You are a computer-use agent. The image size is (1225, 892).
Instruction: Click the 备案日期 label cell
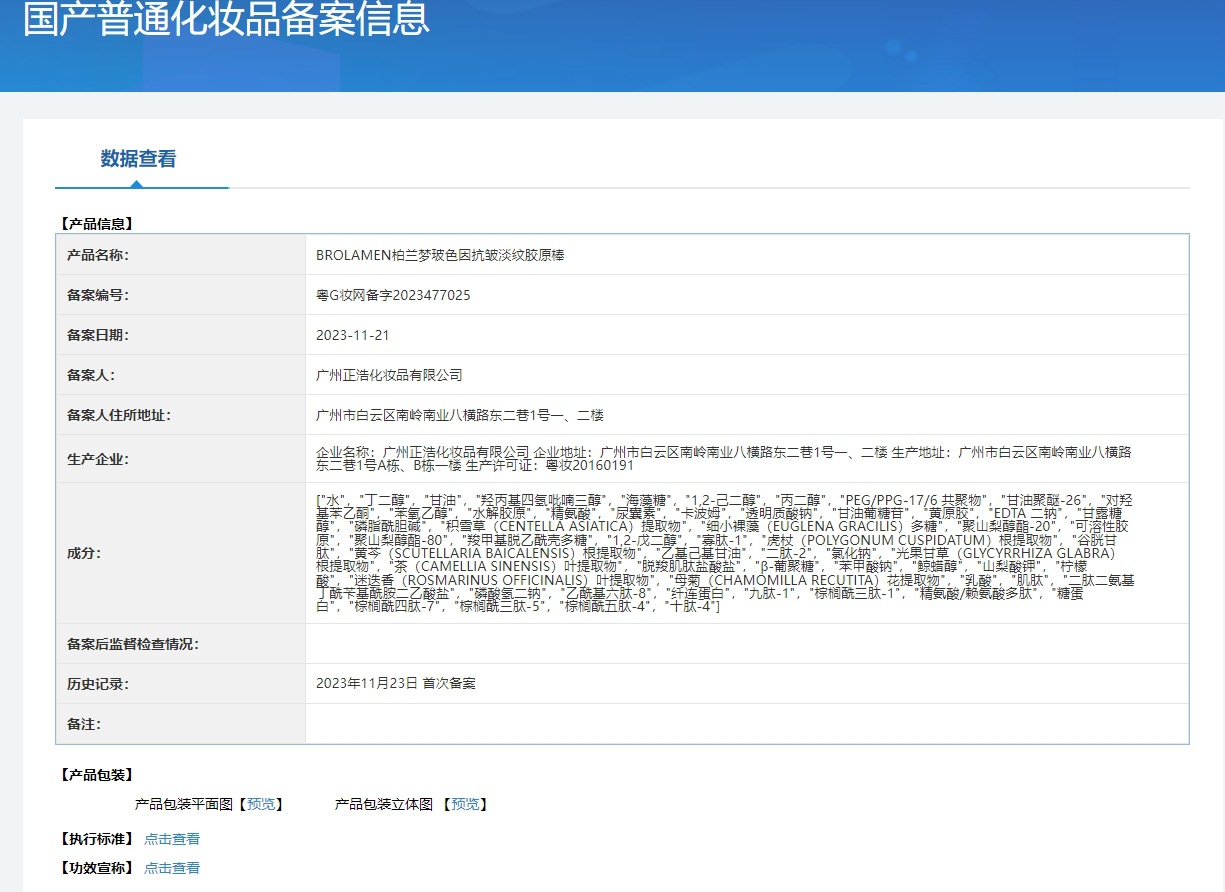[x=181, y=335]
